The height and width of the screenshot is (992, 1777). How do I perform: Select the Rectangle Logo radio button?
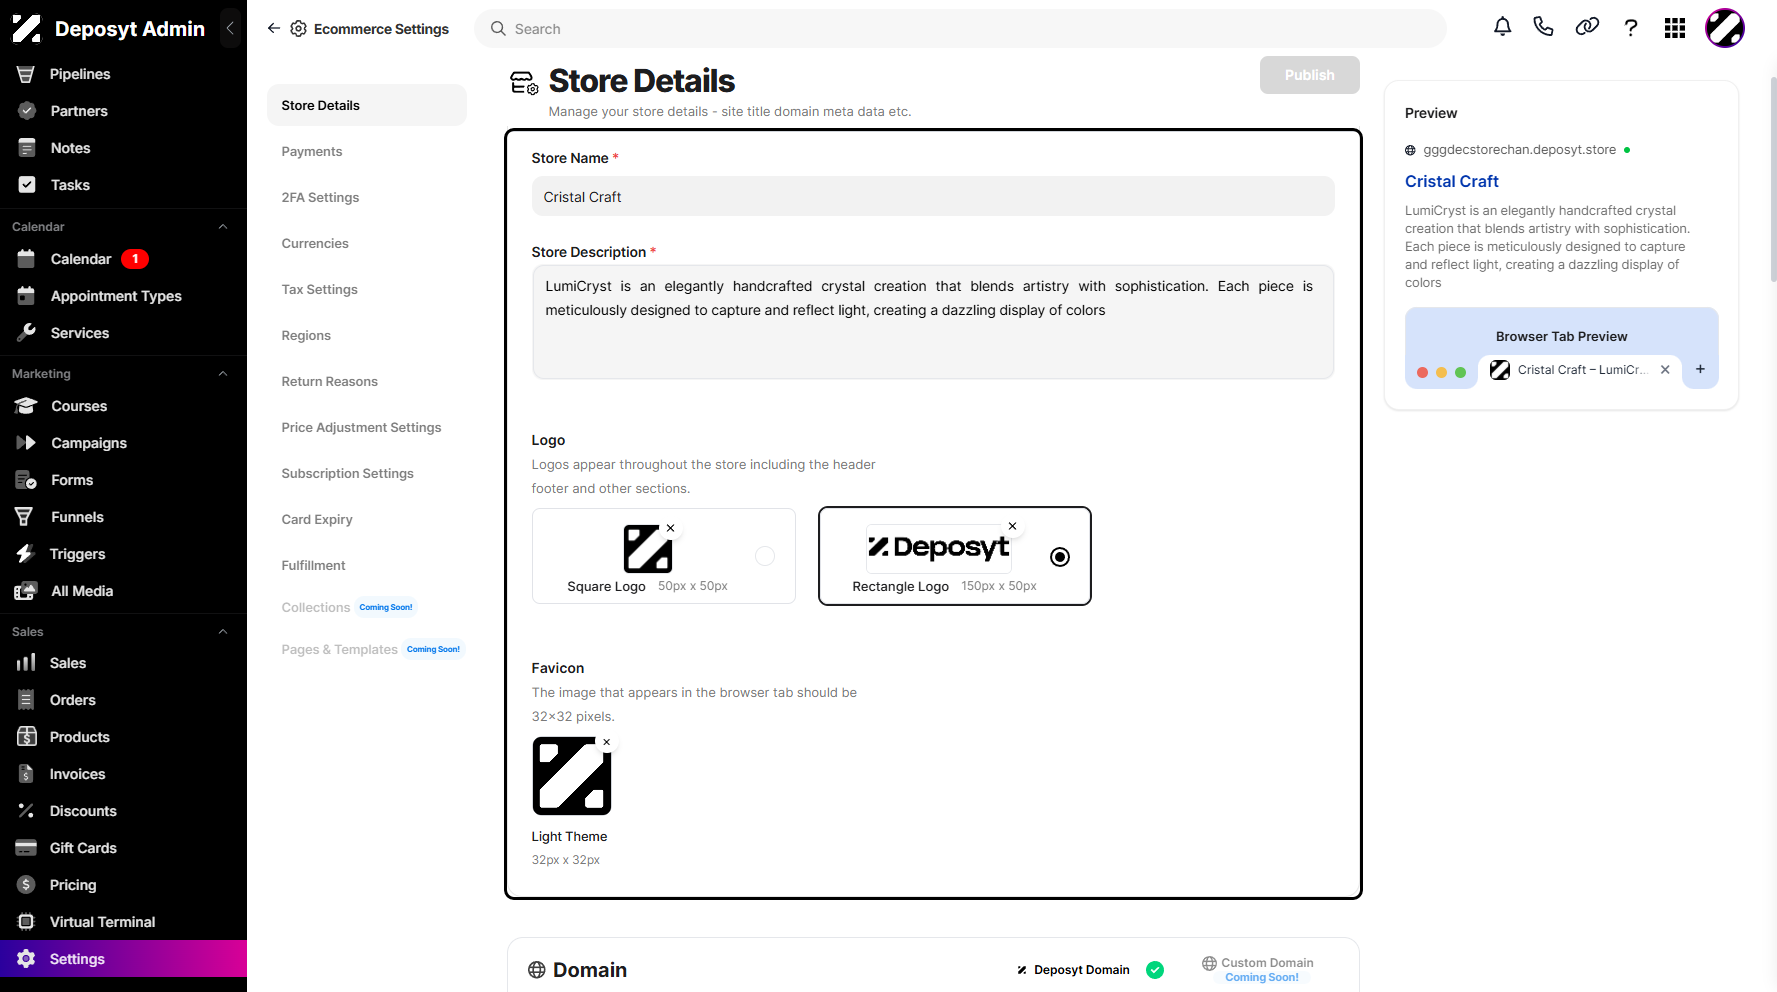1060,557
